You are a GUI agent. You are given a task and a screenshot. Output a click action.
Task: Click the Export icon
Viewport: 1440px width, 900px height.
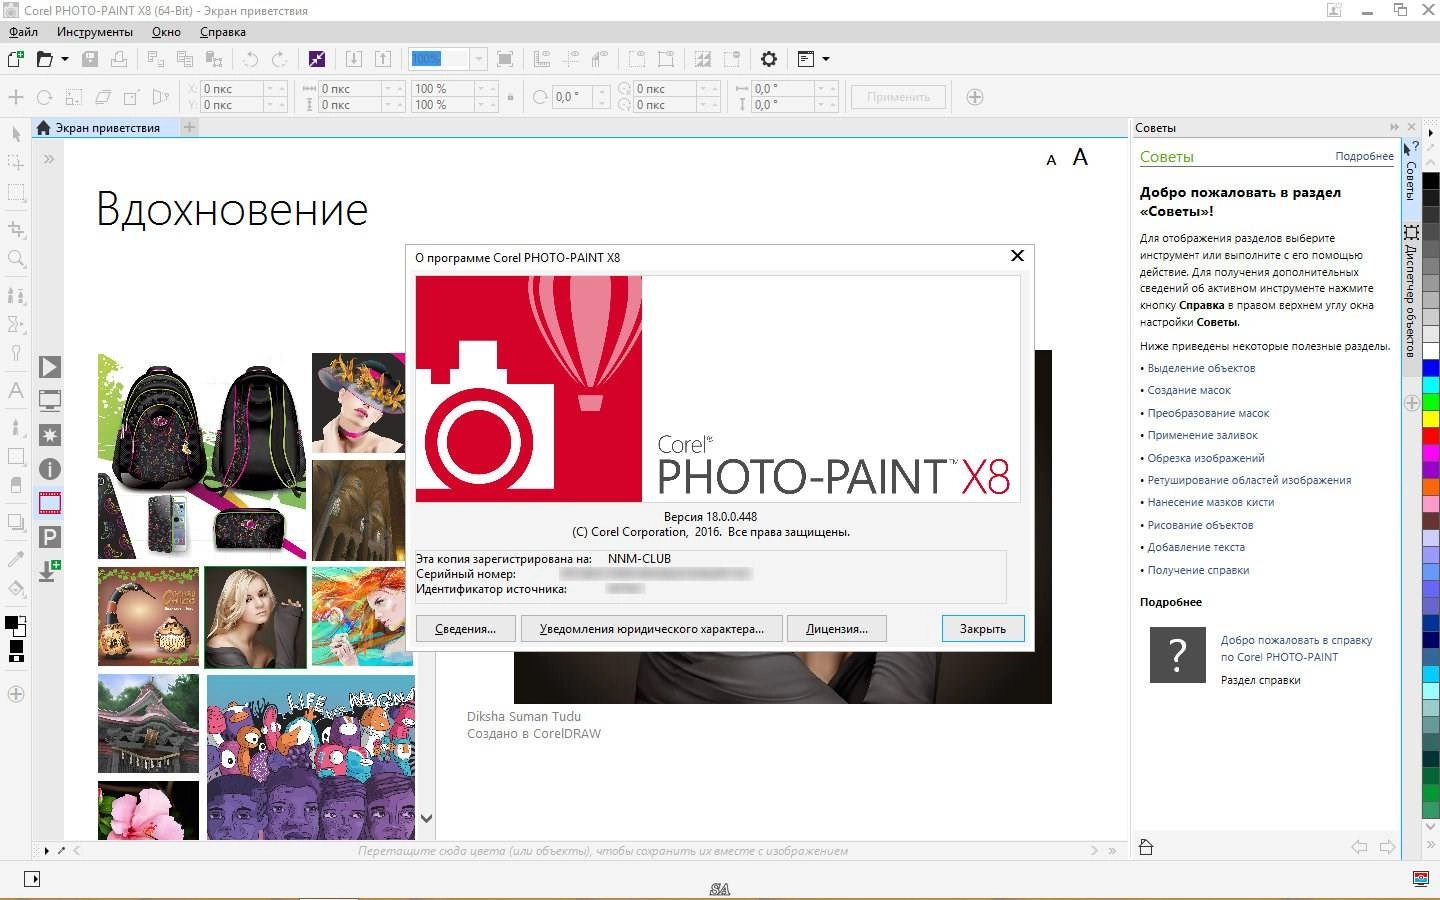[x=382, y=59]
